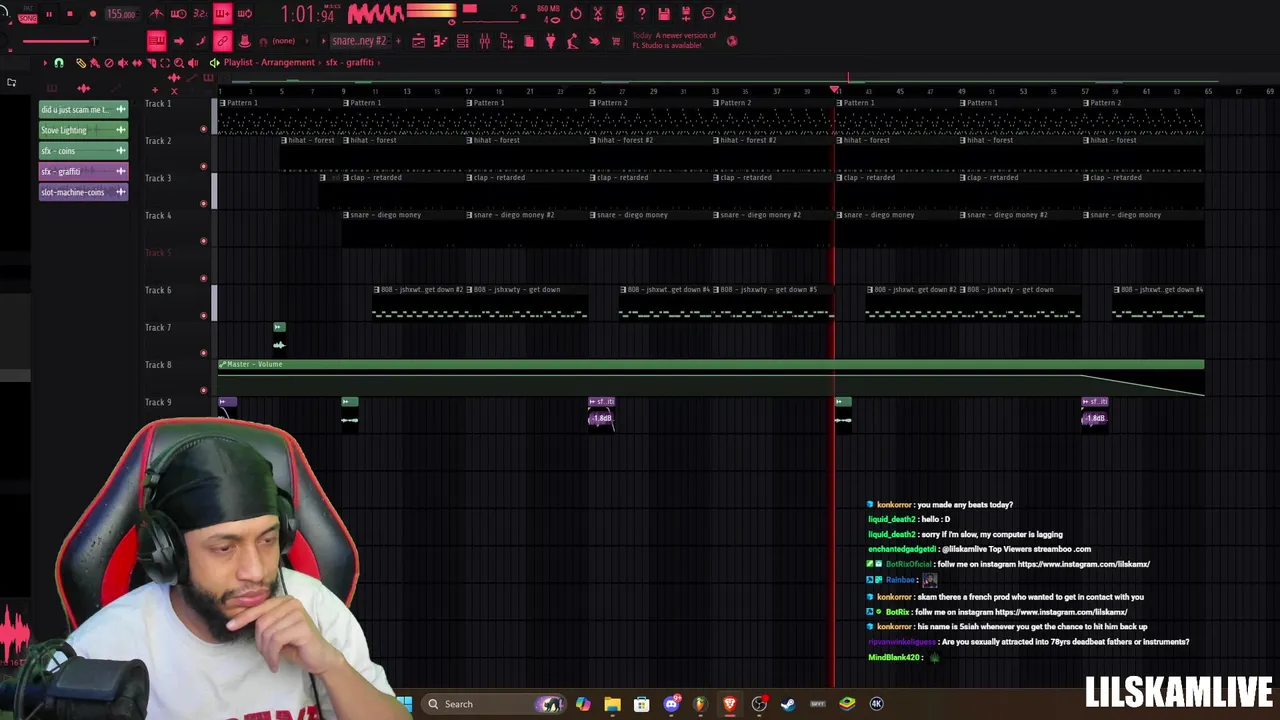Open the playlist view icon

pos(418,41)
